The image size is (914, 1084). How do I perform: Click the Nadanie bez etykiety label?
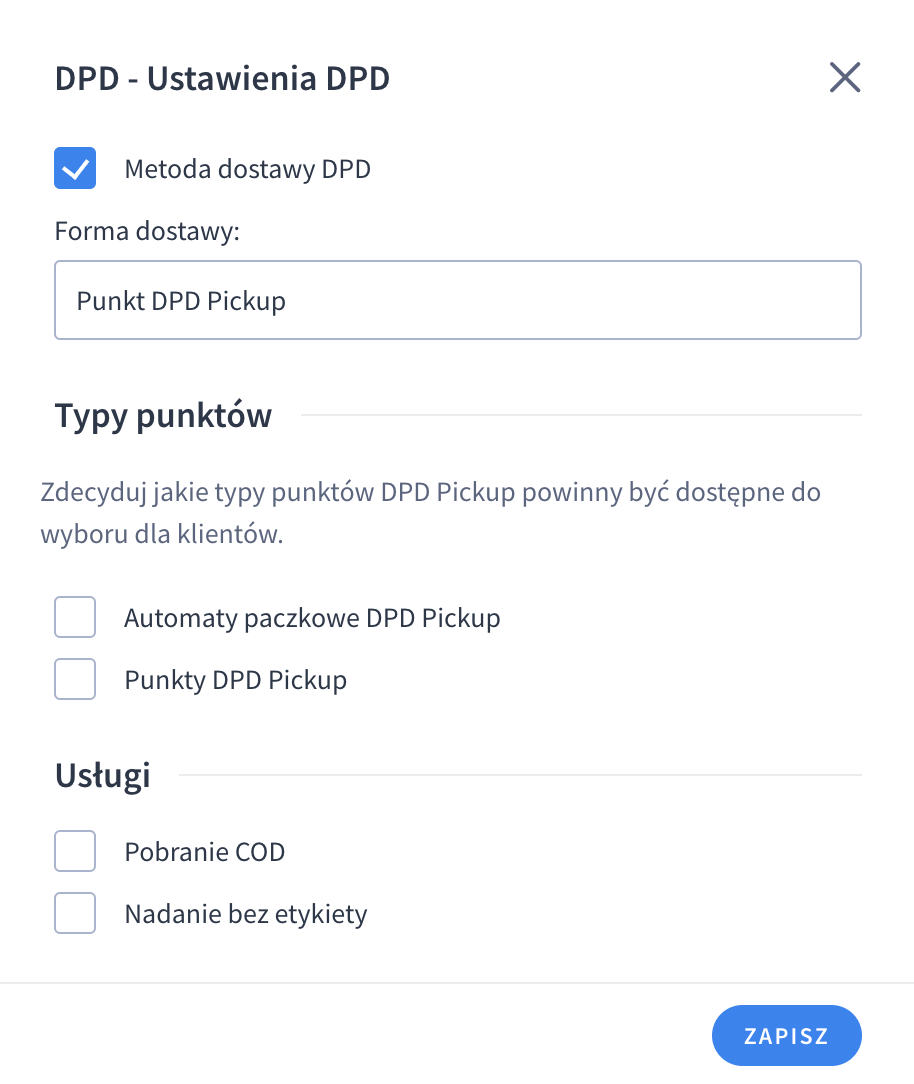[245, 913]
